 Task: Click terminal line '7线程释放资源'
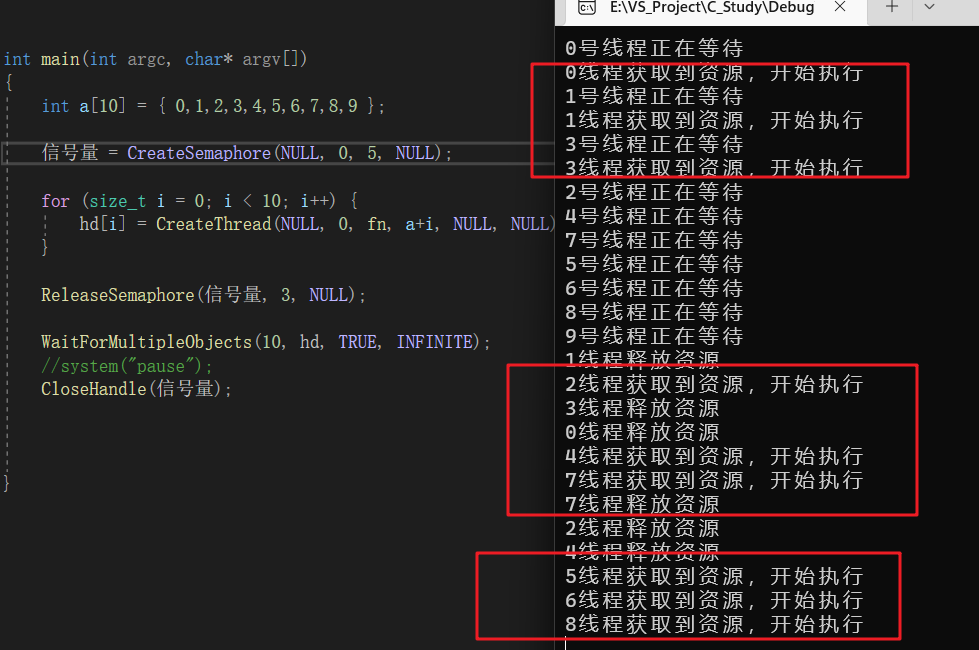642,504
